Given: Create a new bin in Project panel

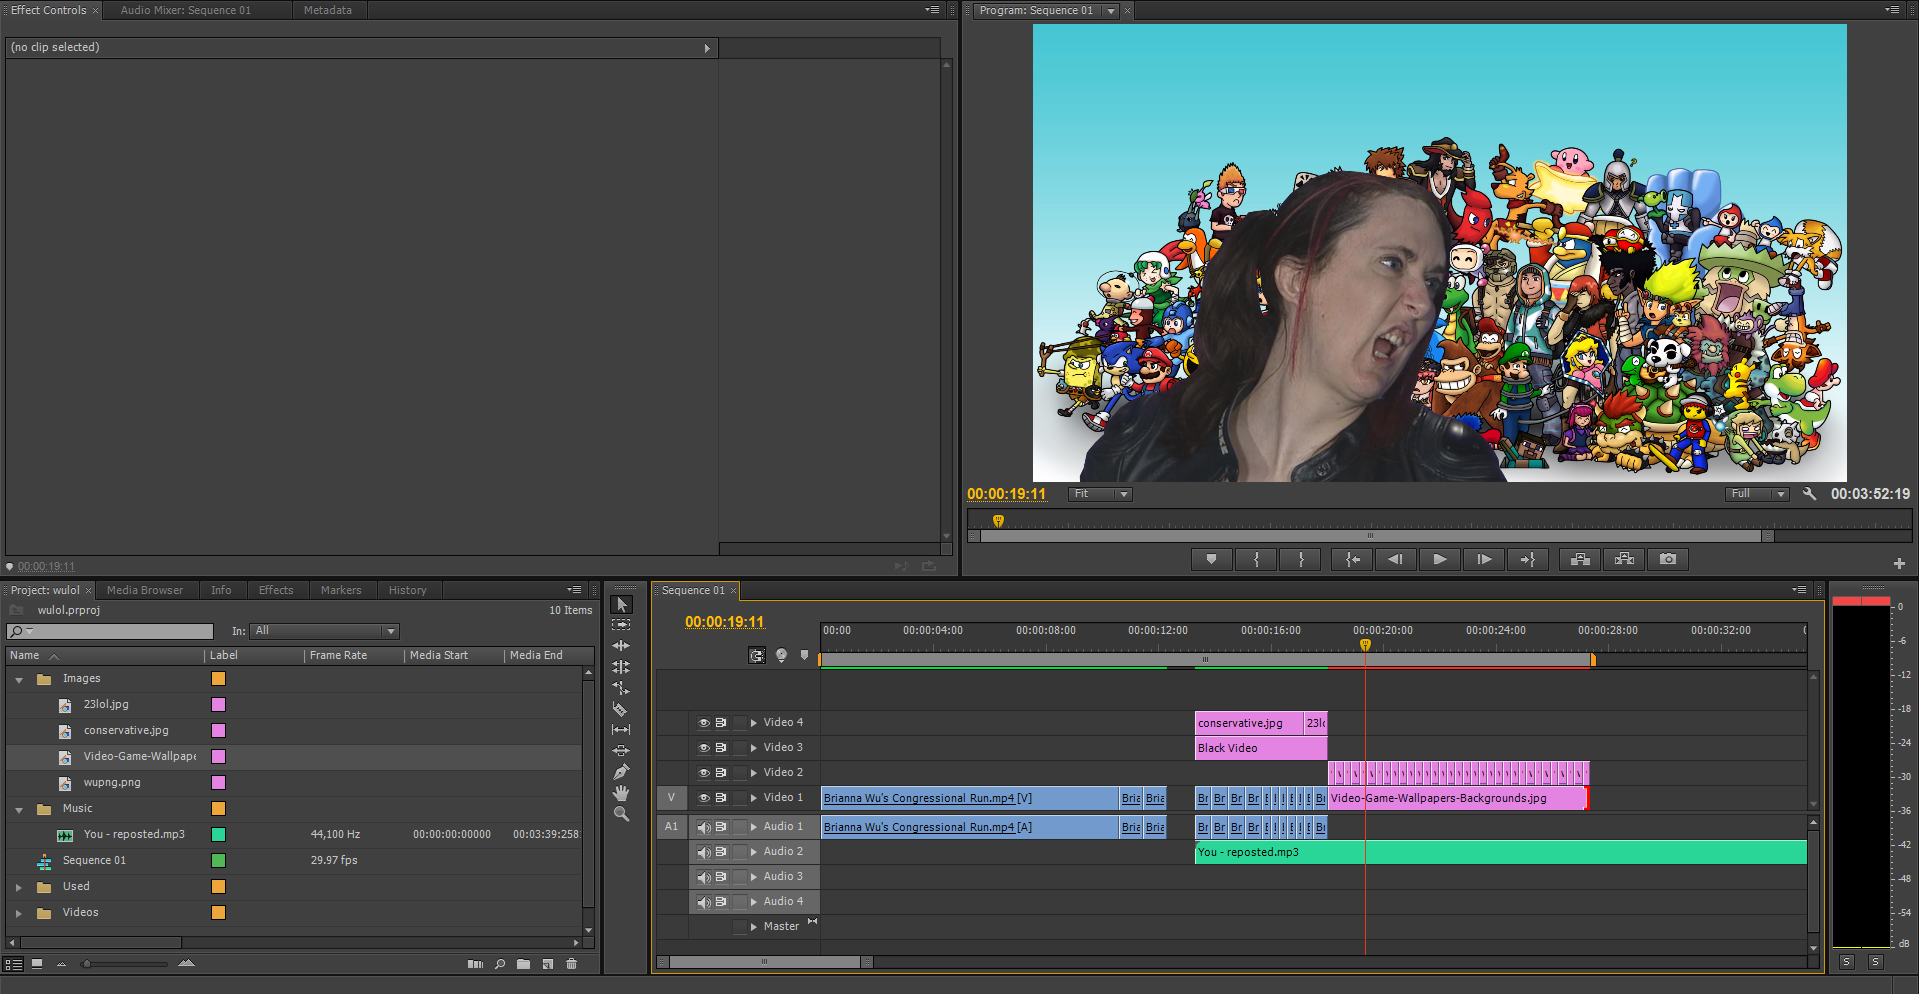Looking at the screenshot, I should [523, 964].
